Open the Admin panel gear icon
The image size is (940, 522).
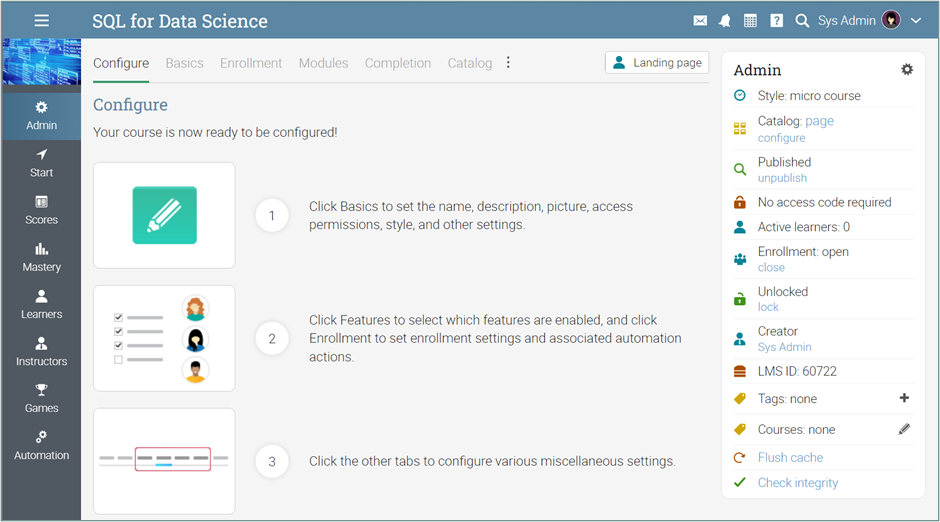(907, 70)
